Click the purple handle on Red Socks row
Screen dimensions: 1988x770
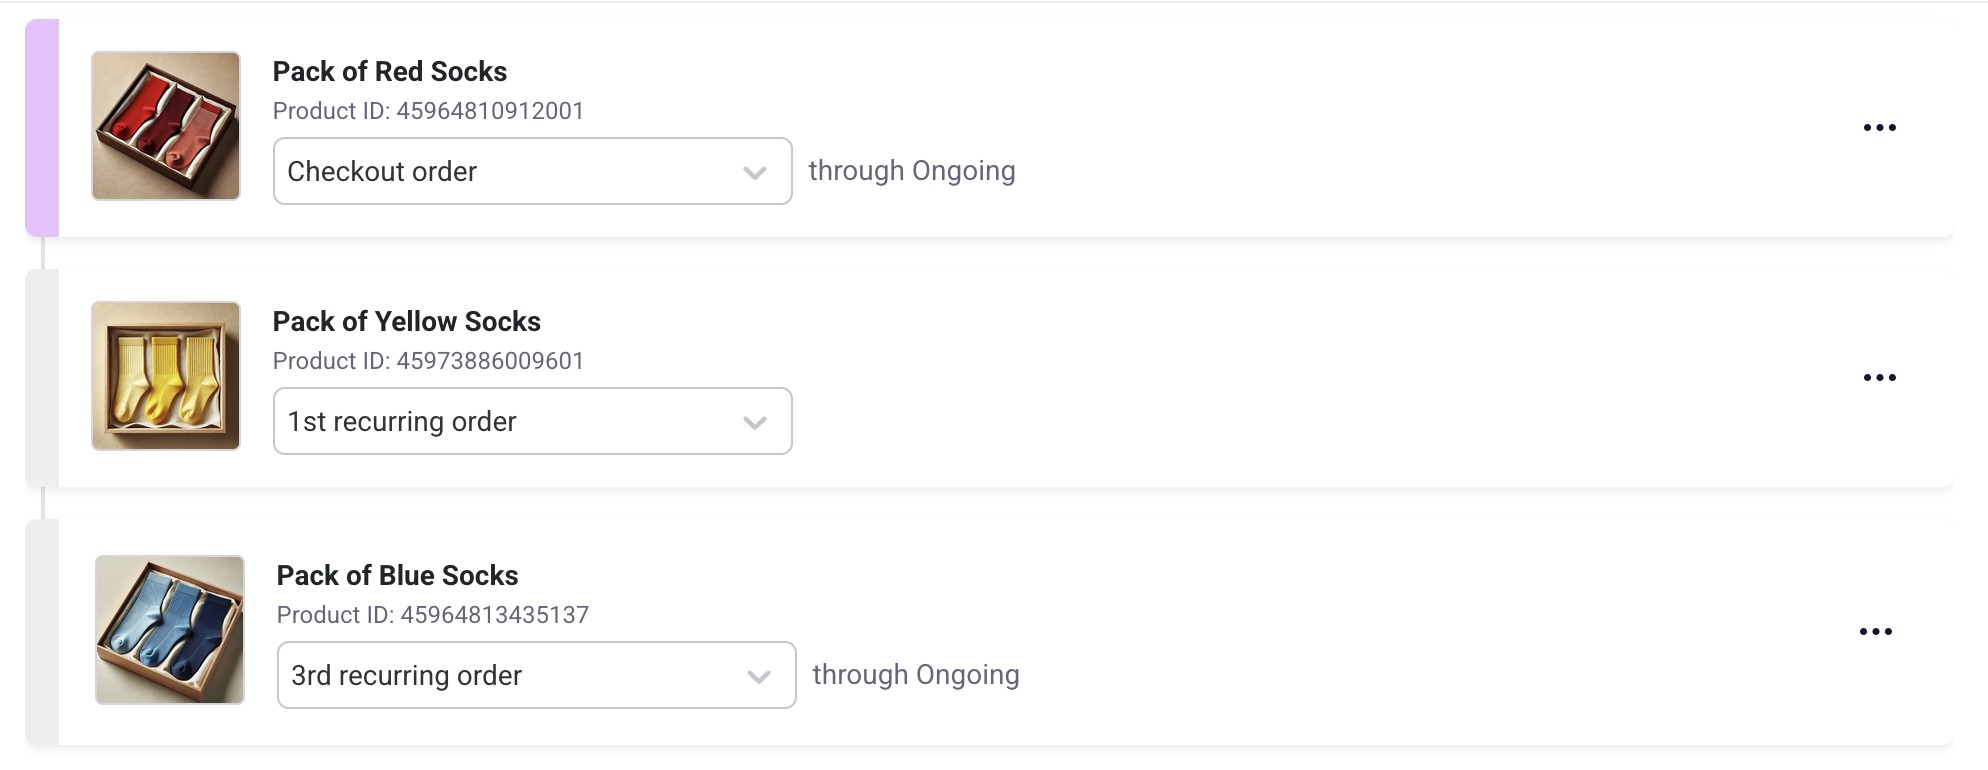tap(42, 128)
